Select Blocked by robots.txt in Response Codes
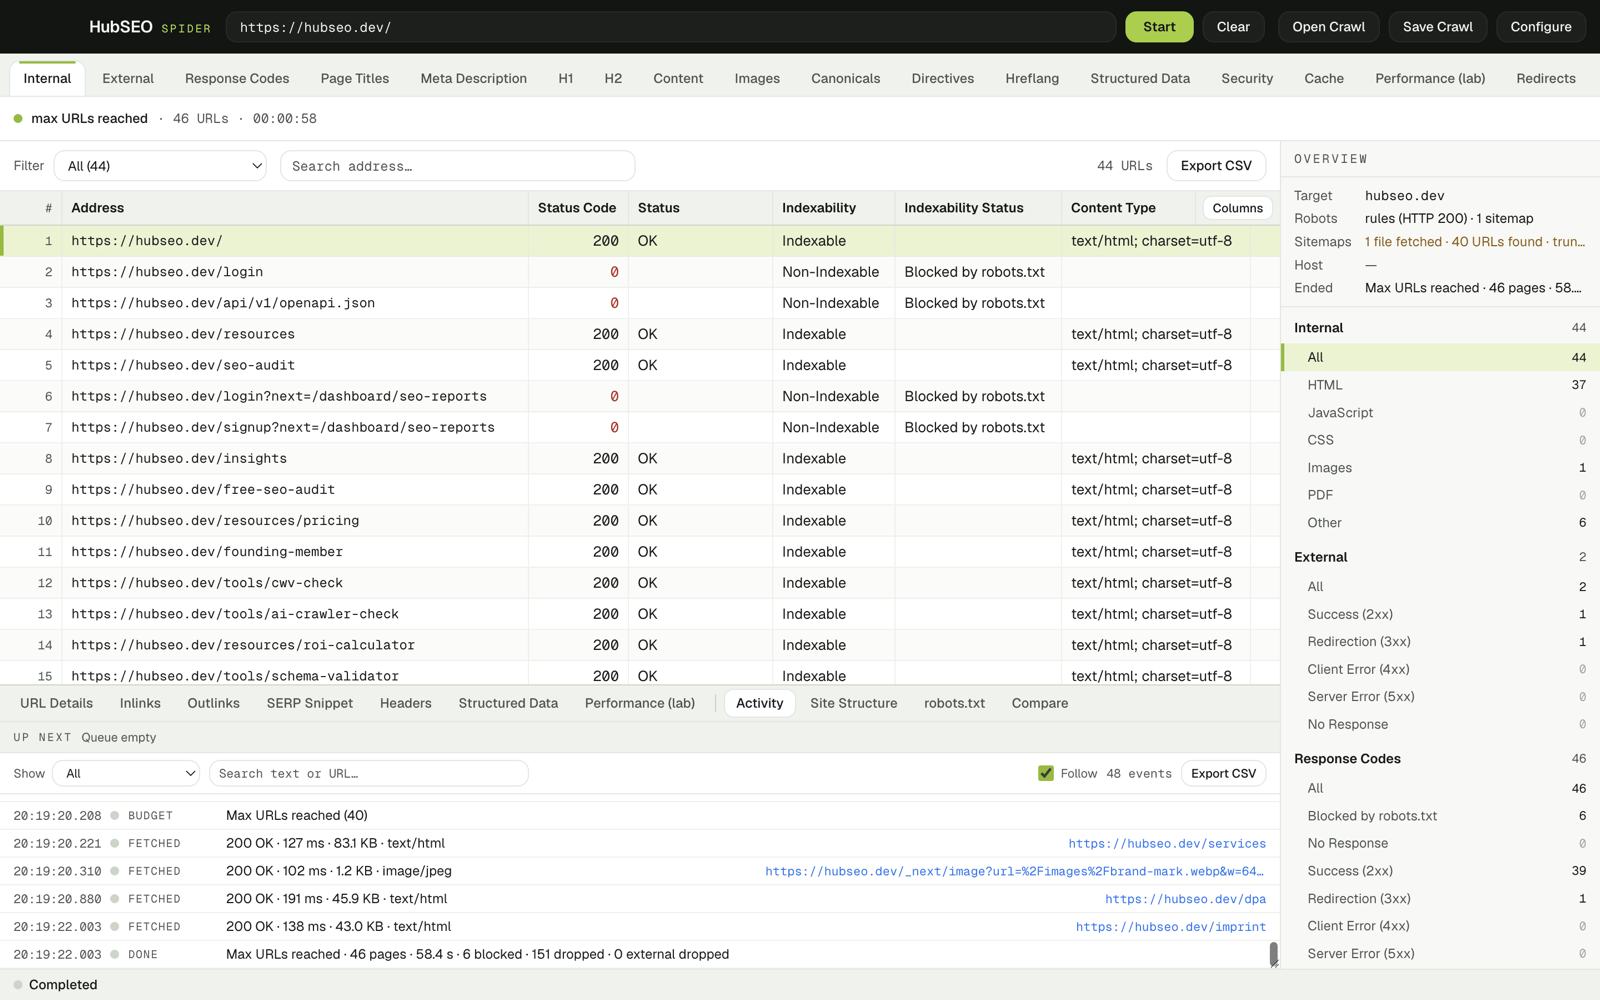Screen dimensions: 1600x1000 [x=1440, y=816]
